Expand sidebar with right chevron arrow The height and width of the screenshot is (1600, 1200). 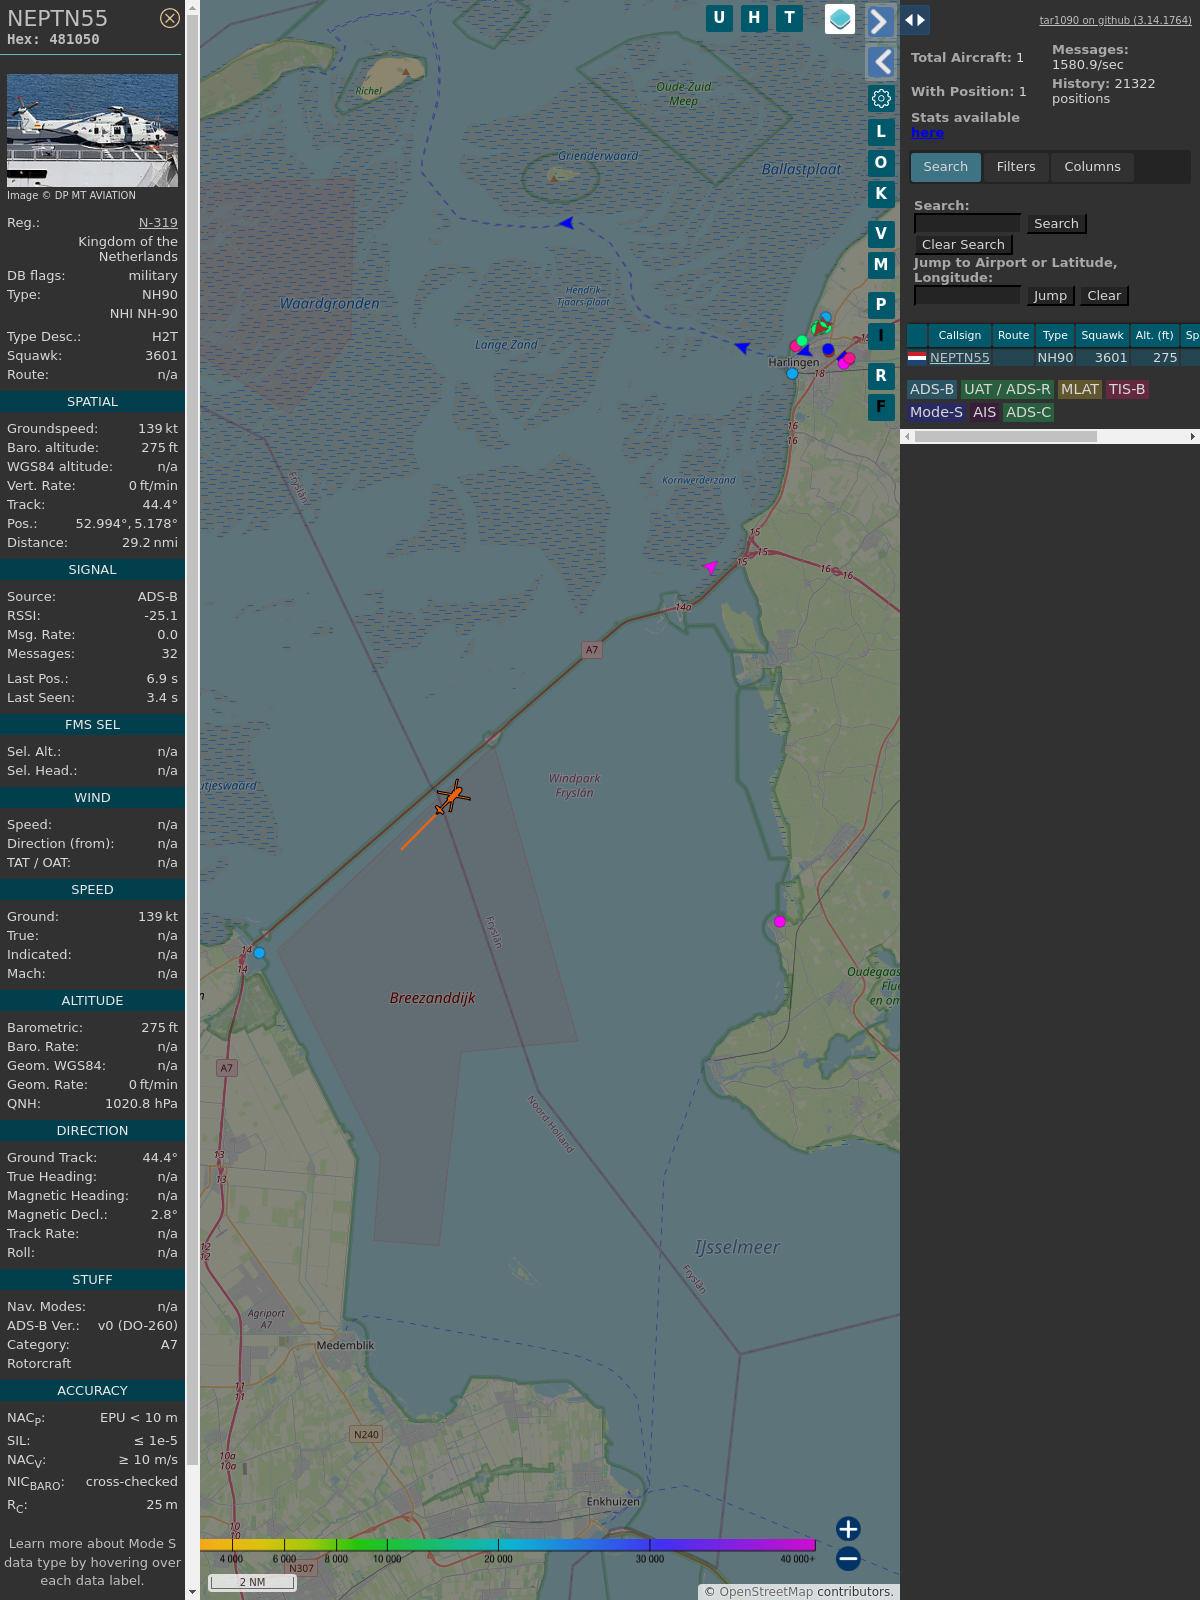click(x=879, y=22)
